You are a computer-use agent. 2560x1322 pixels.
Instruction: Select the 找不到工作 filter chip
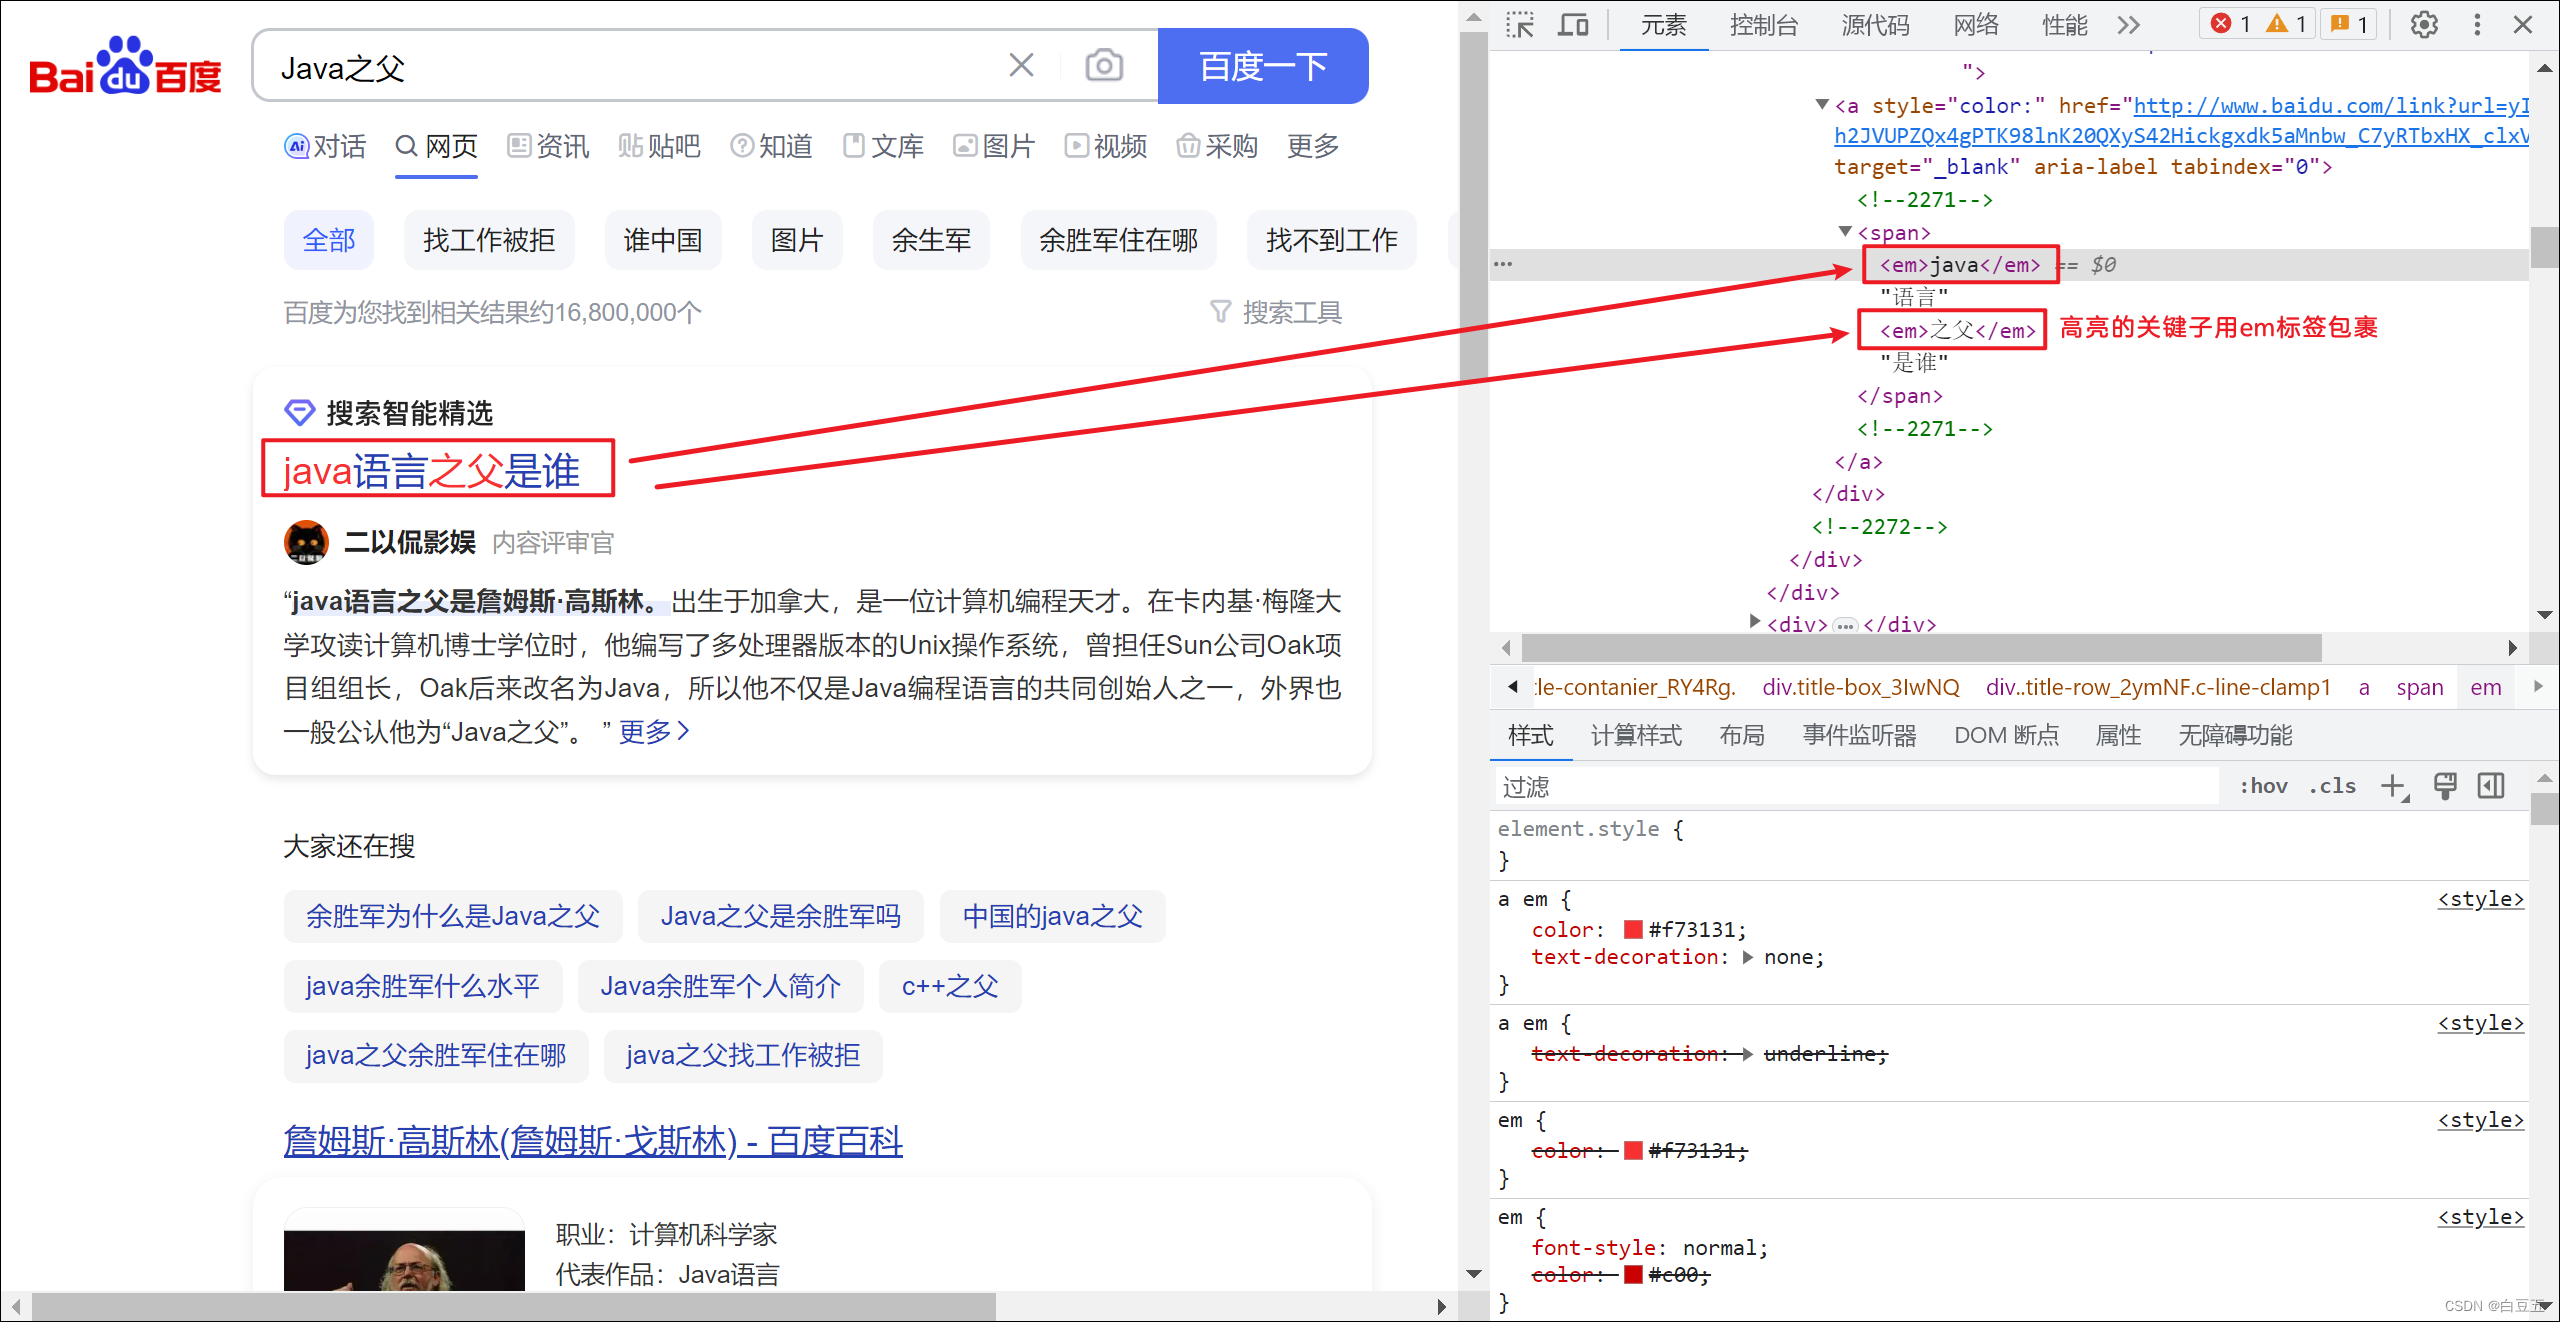(x=1332, y=240)
